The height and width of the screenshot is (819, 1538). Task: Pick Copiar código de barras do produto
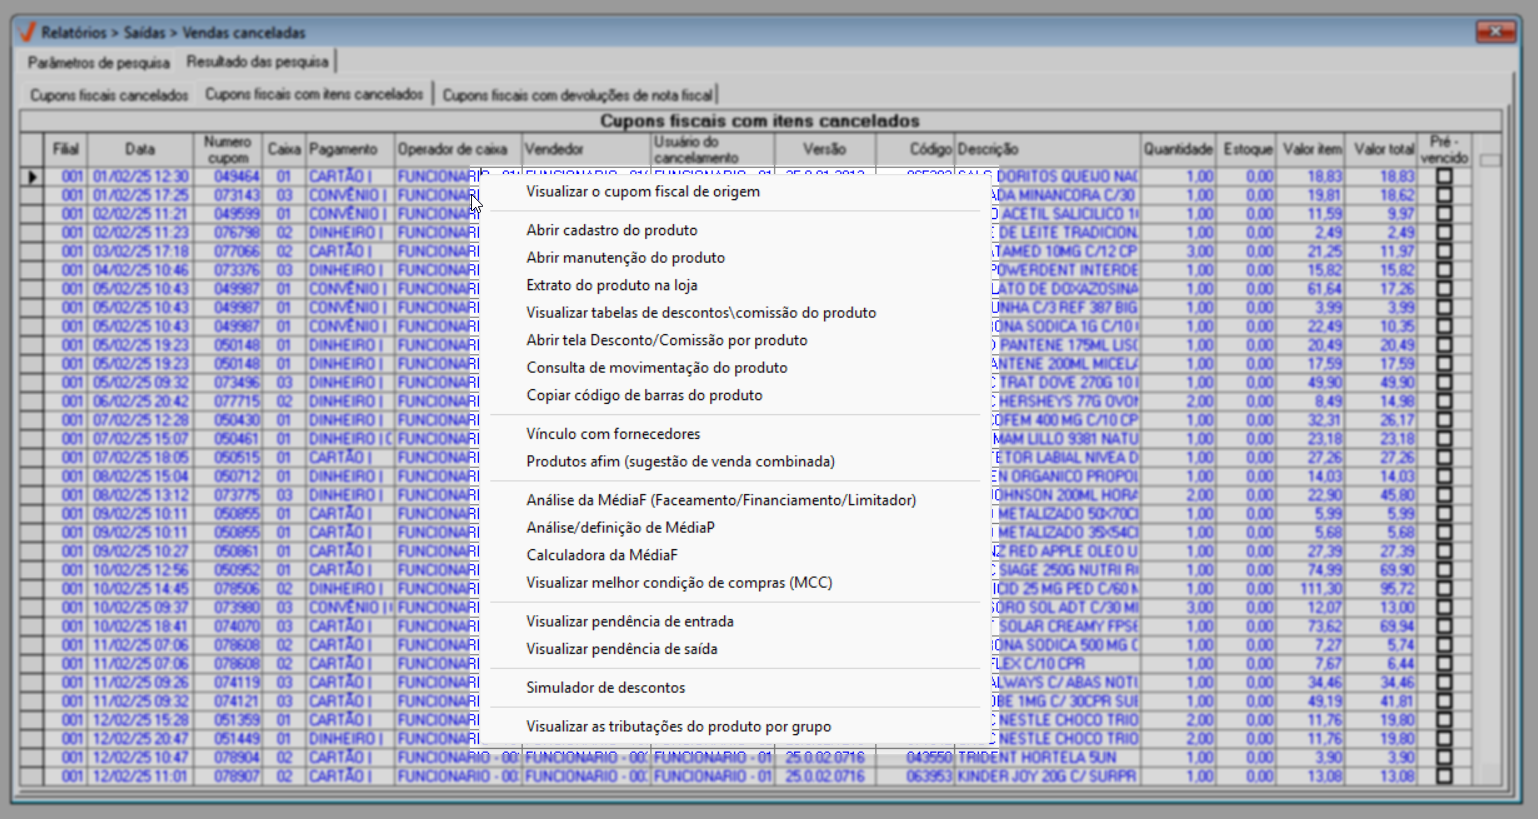[644, 395]
